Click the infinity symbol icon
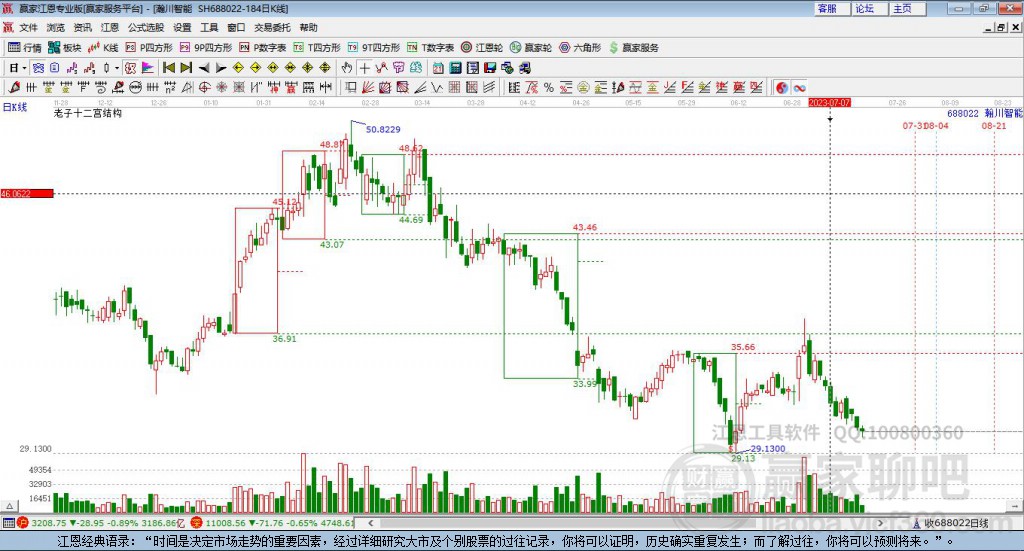 point(799,87)
